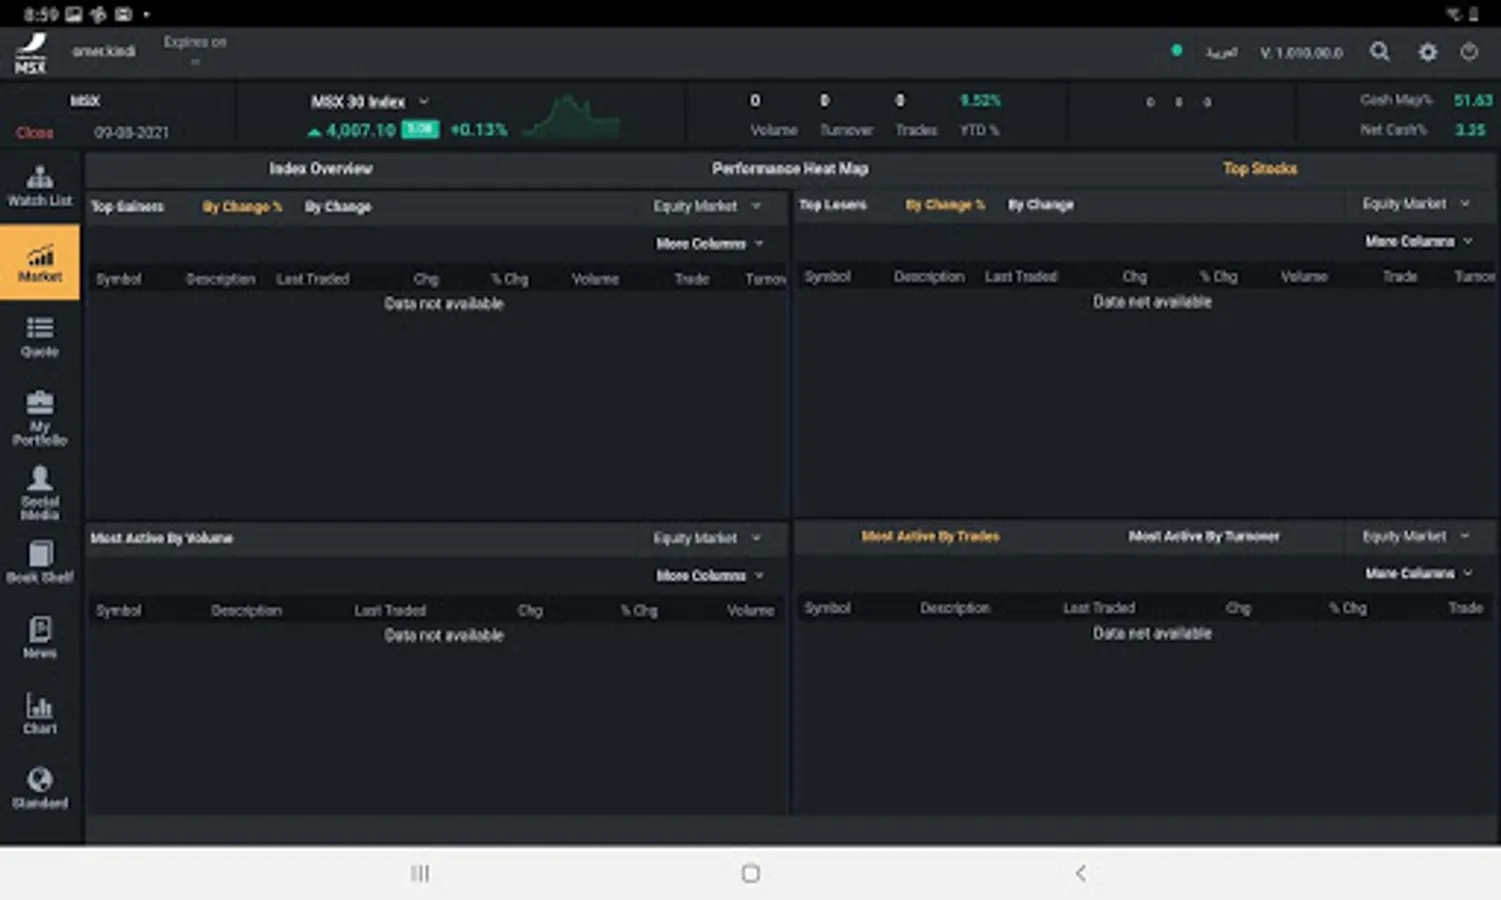Click the MSX logo in the header

(31, 53)
